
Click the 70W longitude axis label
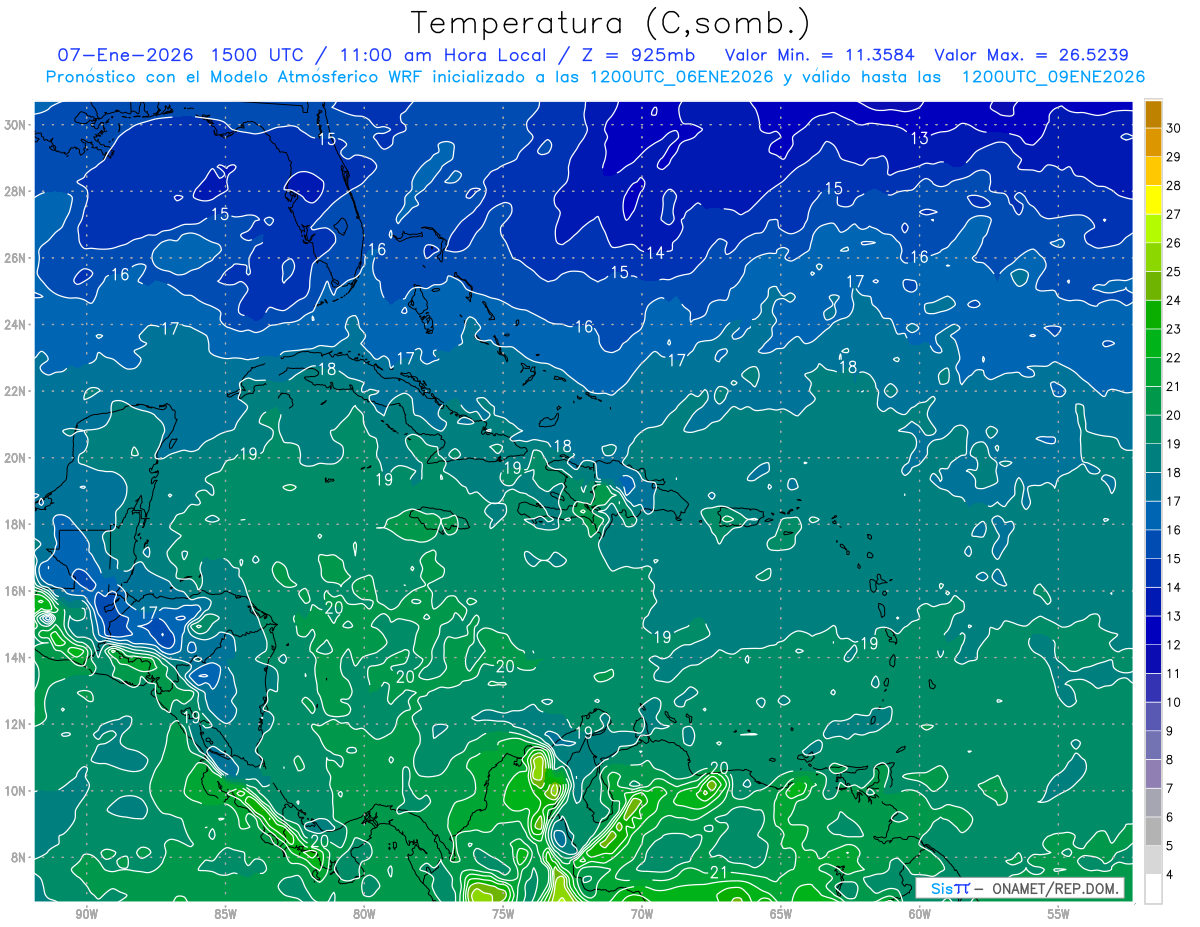tap(642, 913)
